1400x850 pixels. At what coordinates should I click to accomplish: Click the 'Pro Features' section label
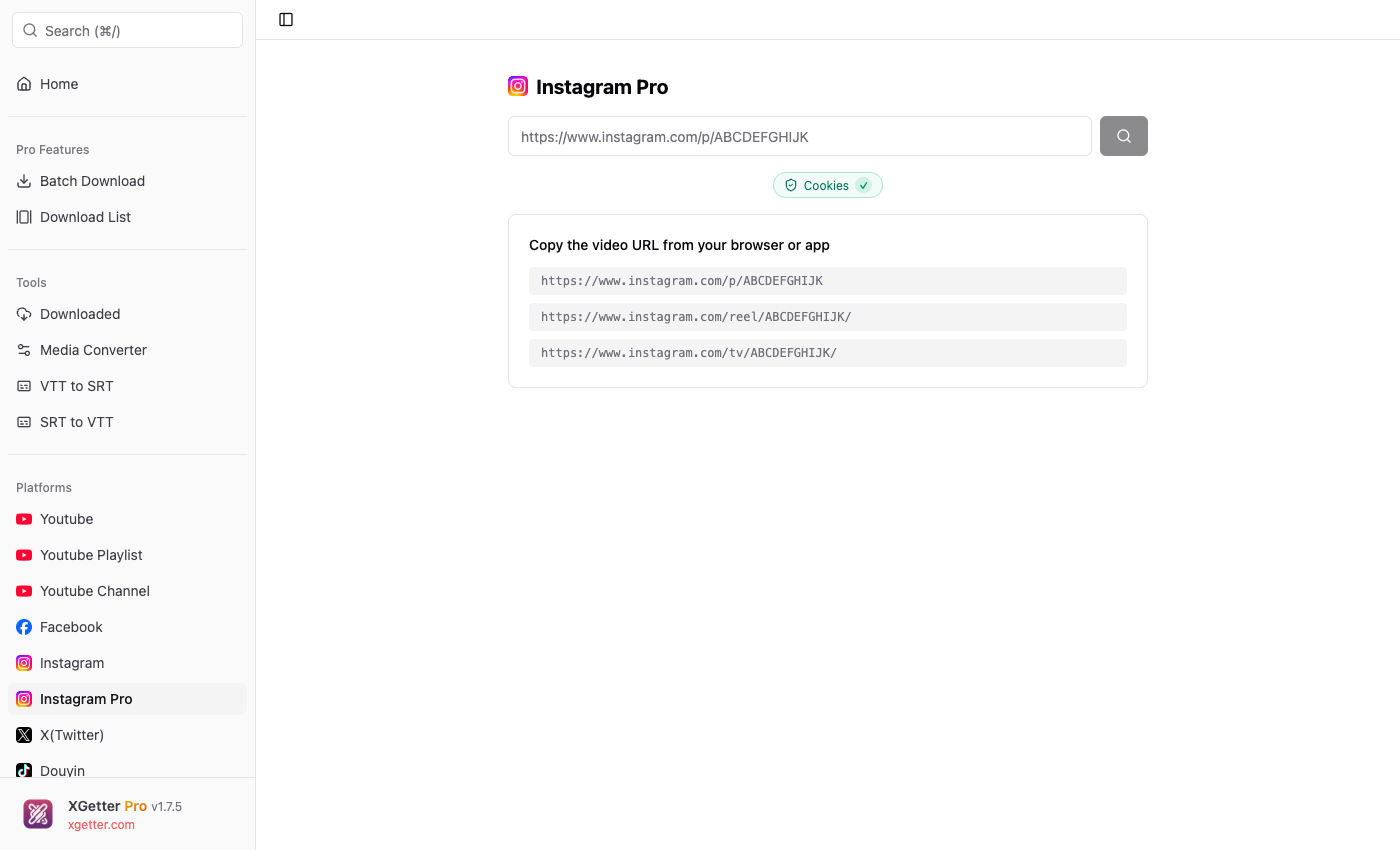(x=53, y=150)
